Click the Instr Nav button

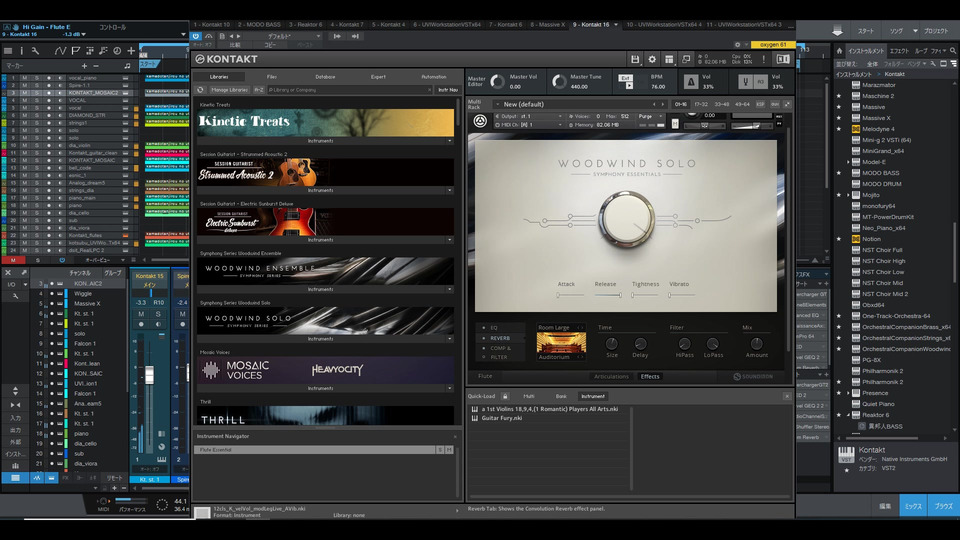[448, 89]
